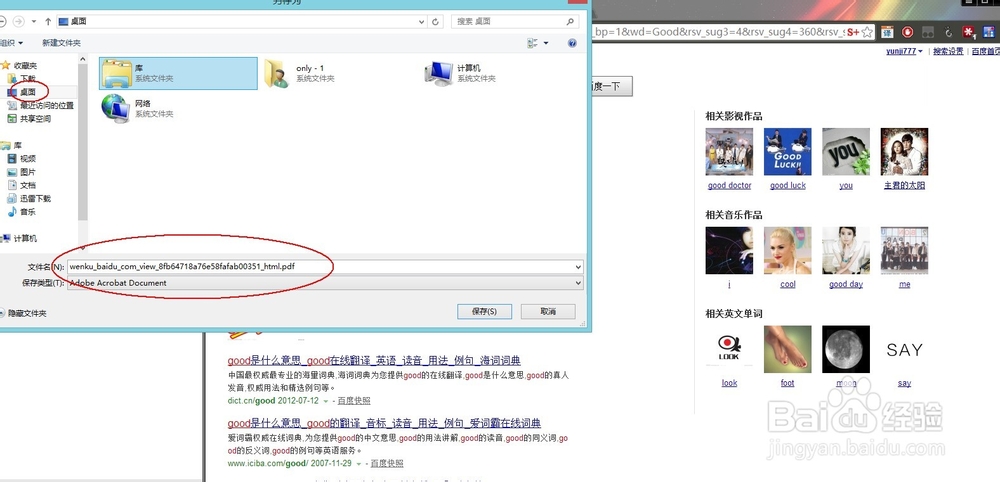
Task: Open the 海词词典 good search result
Action: 374,360
